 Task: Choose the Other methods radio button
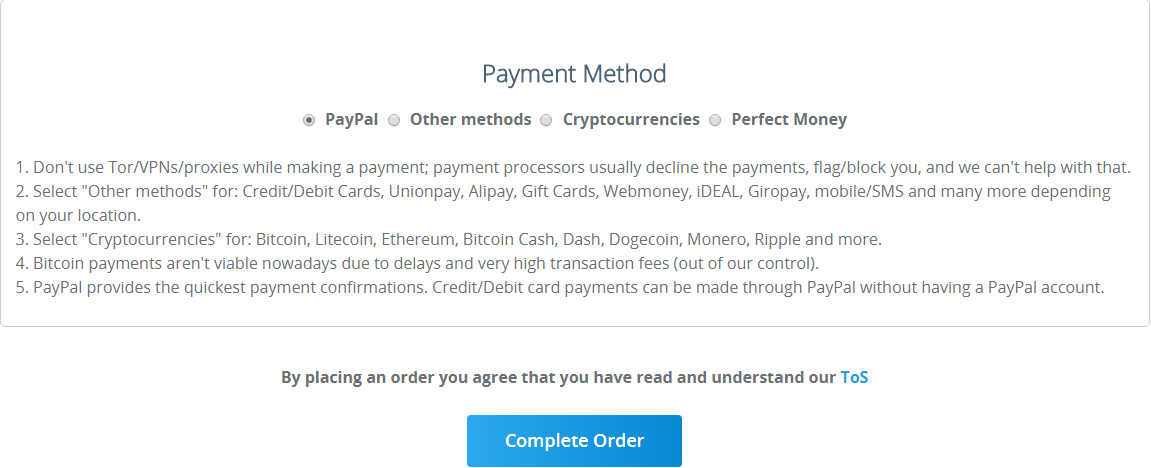point(394,120)
